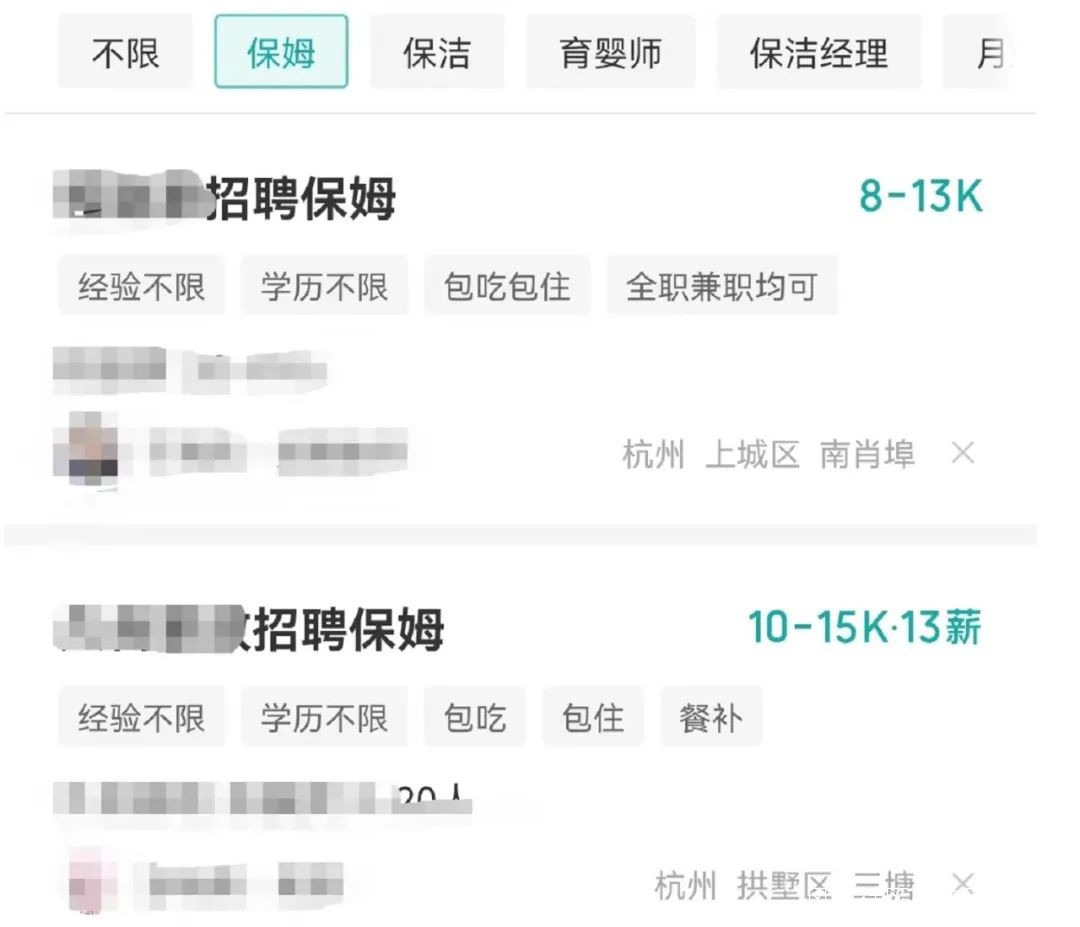Tap the partially visible 月 filter tab

[979, 52]
